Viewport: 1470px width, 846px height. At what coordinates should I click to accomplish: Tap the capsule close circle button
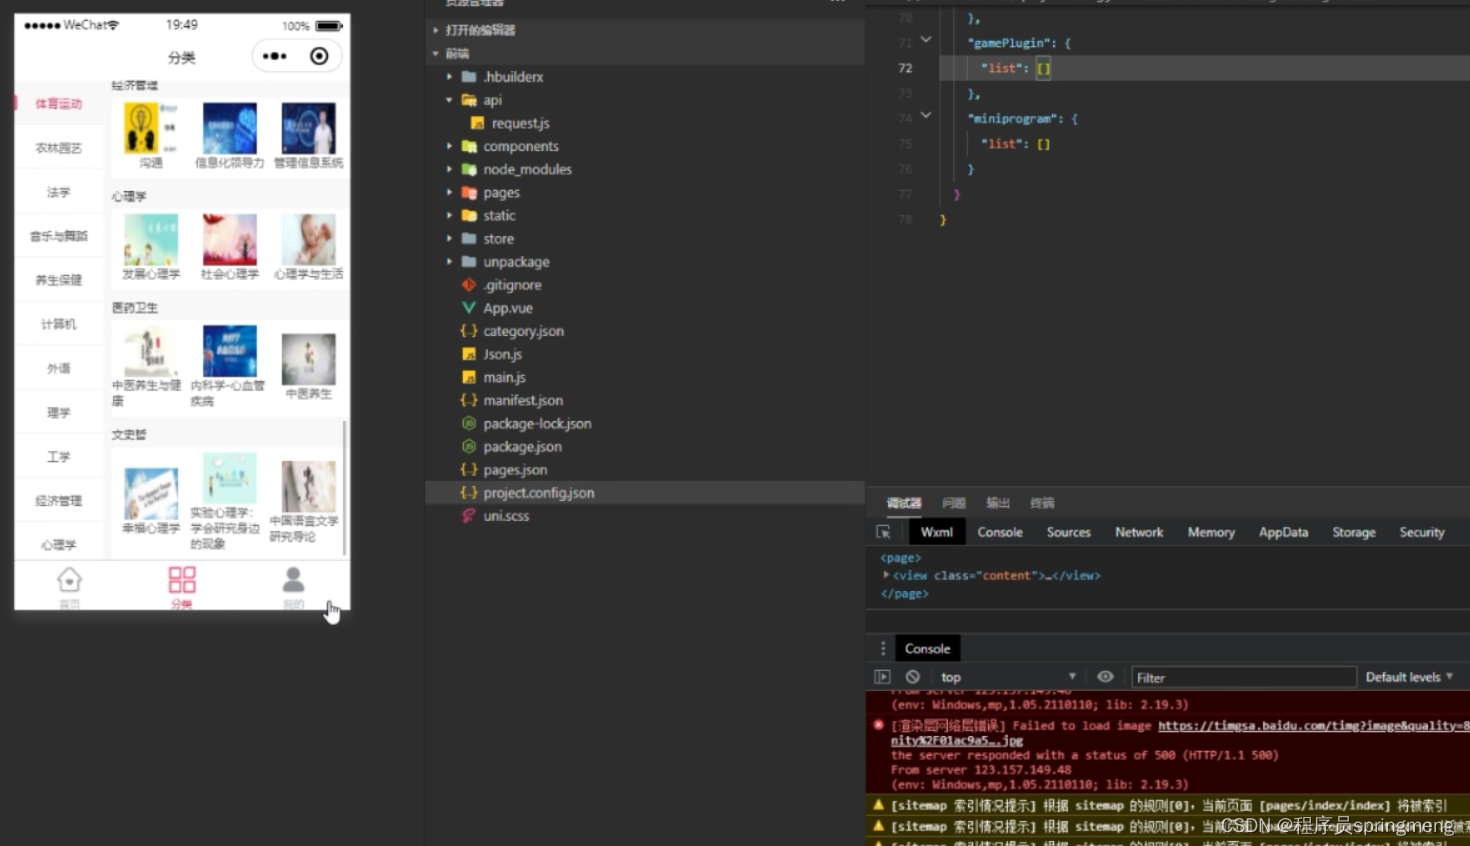click(x=319, y=56)
